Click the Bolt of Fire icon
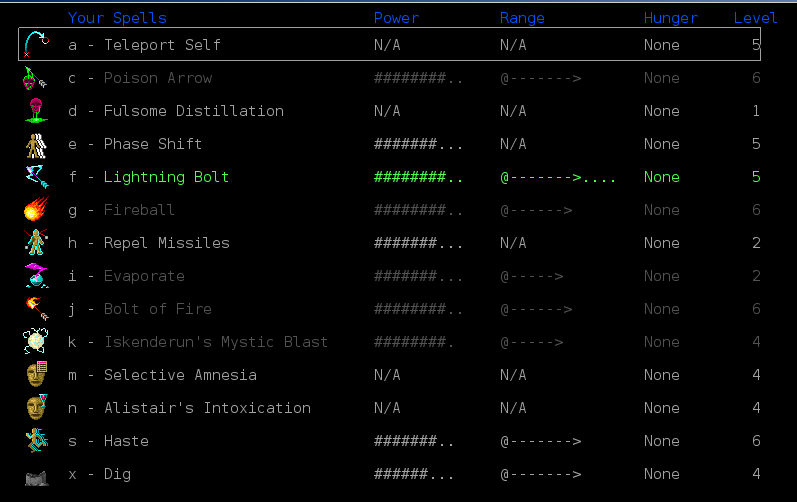The height and width of the screenshot is (502, 797). coord(36,309)
